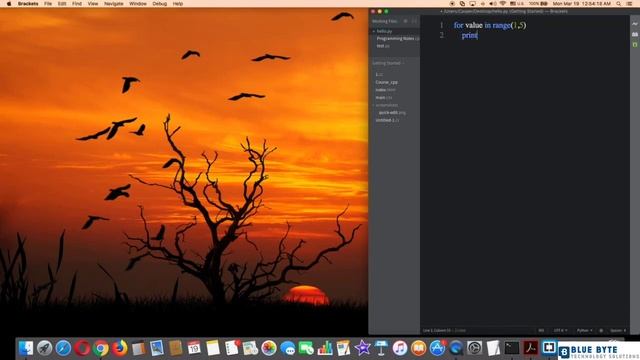Open the Python language mode dropdown

pyautogui.click(x=584, y=330)
